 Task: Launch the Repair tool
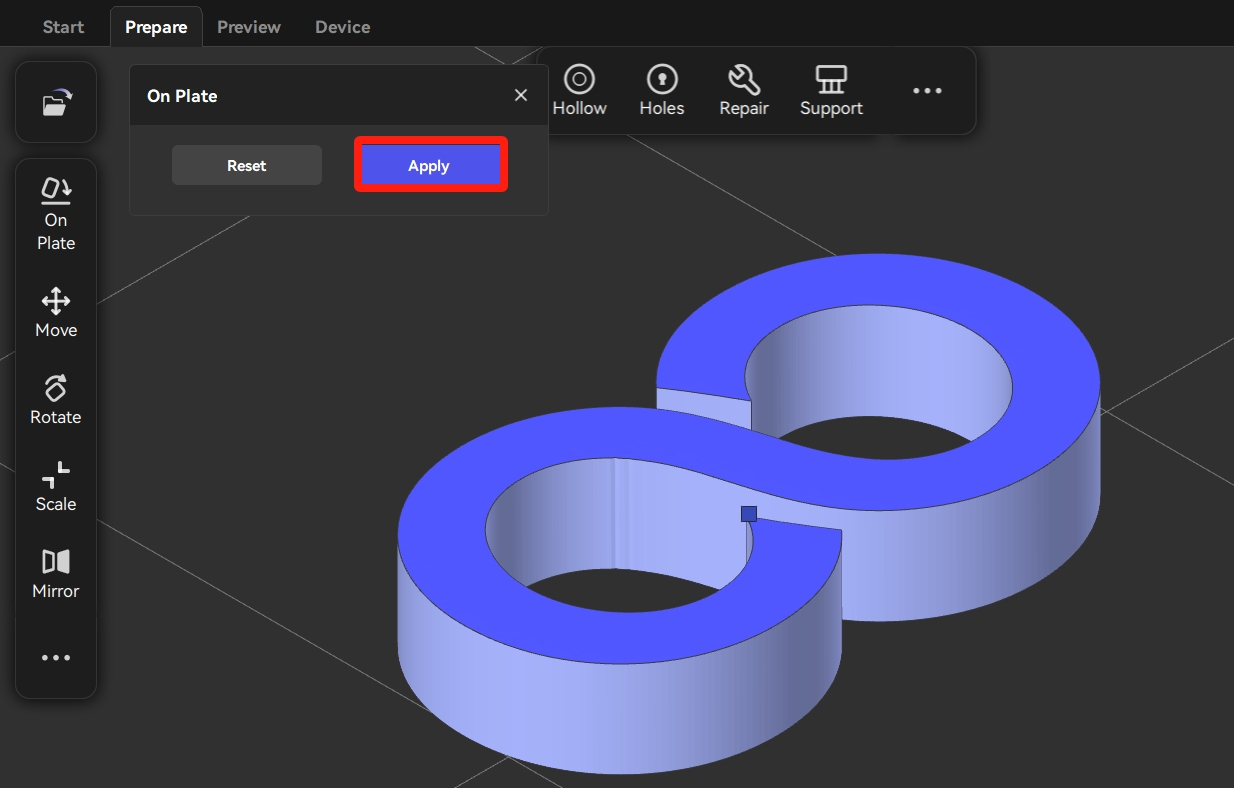coord(743,91)
